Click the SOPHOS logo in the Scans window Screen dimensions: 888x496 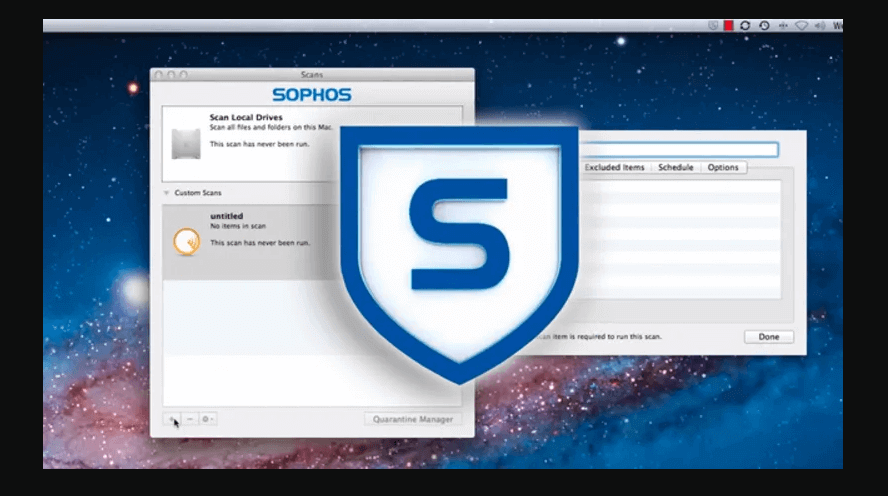[x=312, y=95]
